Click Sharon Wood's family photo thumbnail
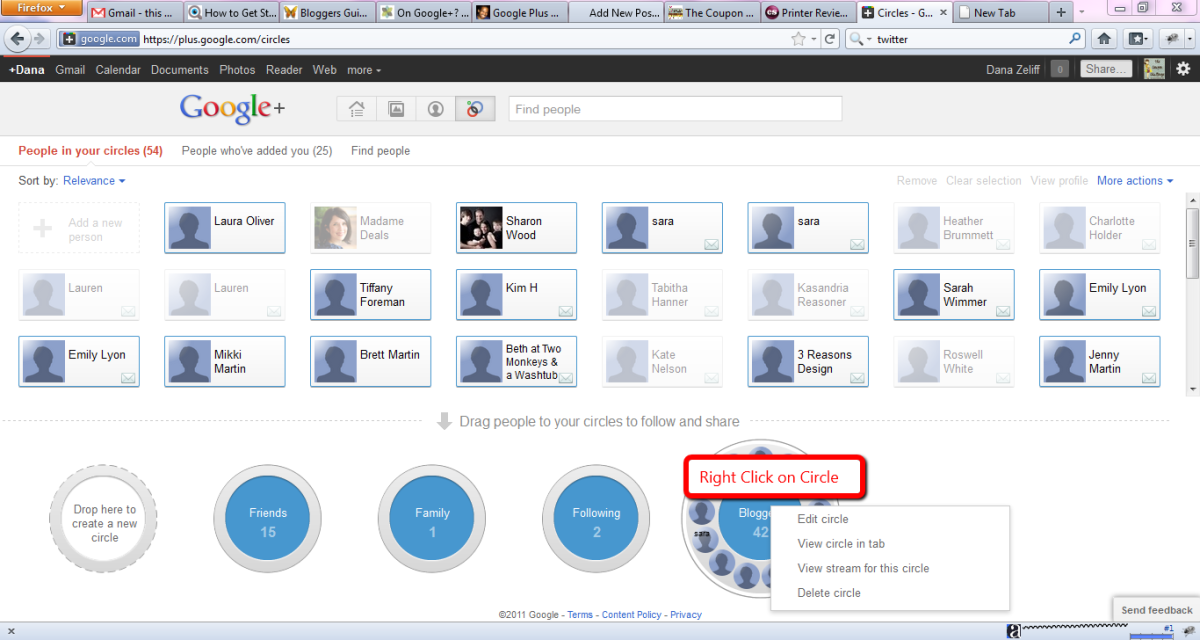The image size is (1200, 640). 481,228
